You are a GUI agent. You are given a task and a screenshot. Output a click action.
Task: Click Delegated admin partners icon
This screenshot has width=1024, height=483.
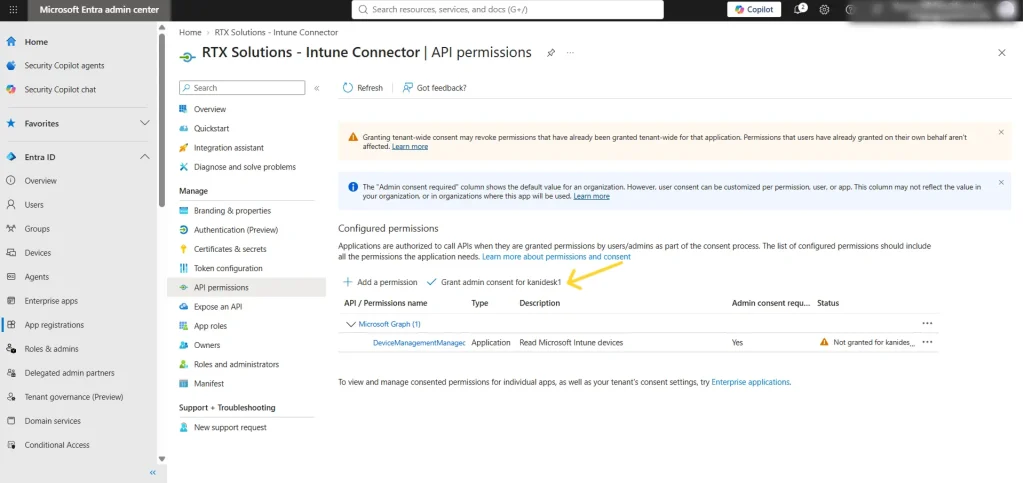click(x=10, y=373)
